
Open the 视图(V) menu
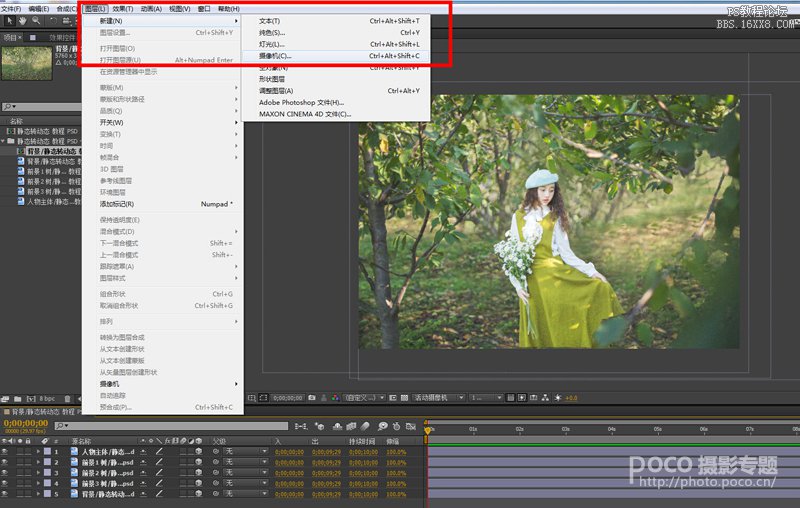pyautogui.click(x=180, y=9)
